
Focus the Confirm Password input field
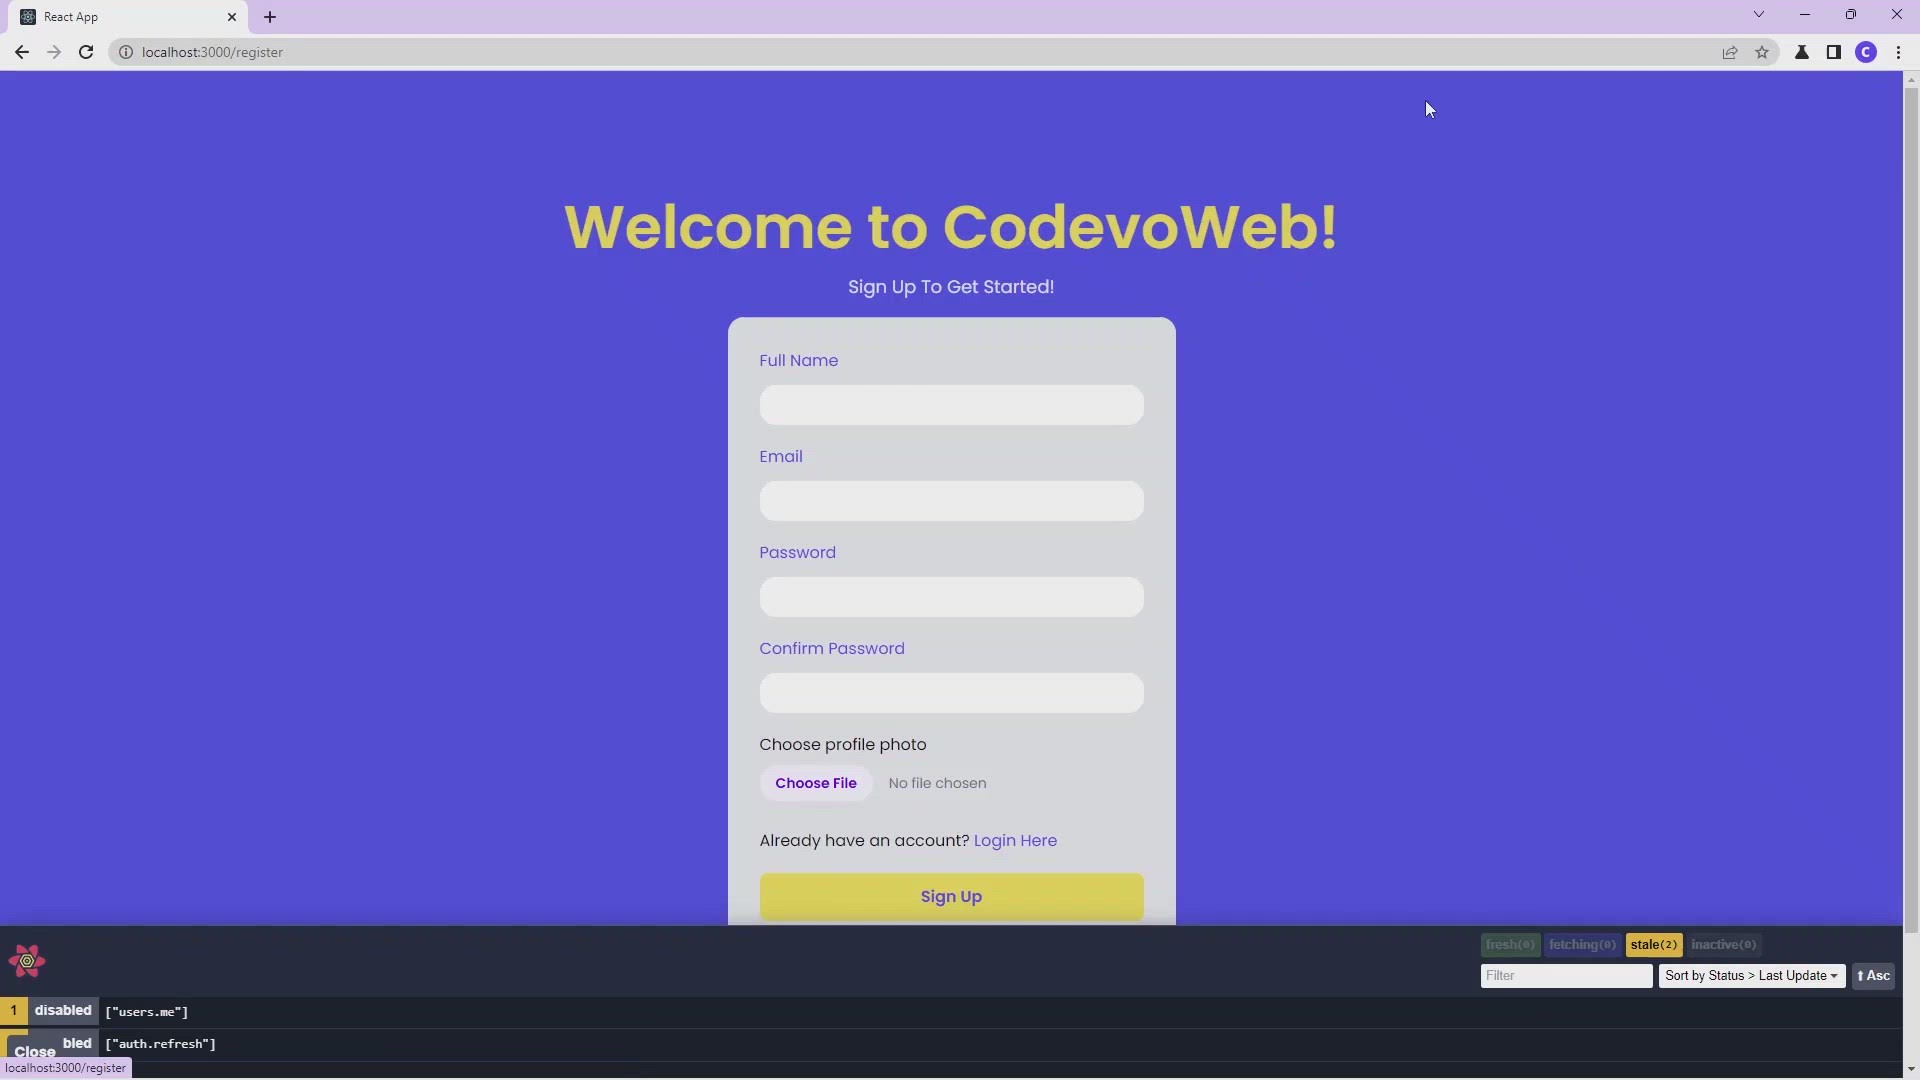(951, 693)
